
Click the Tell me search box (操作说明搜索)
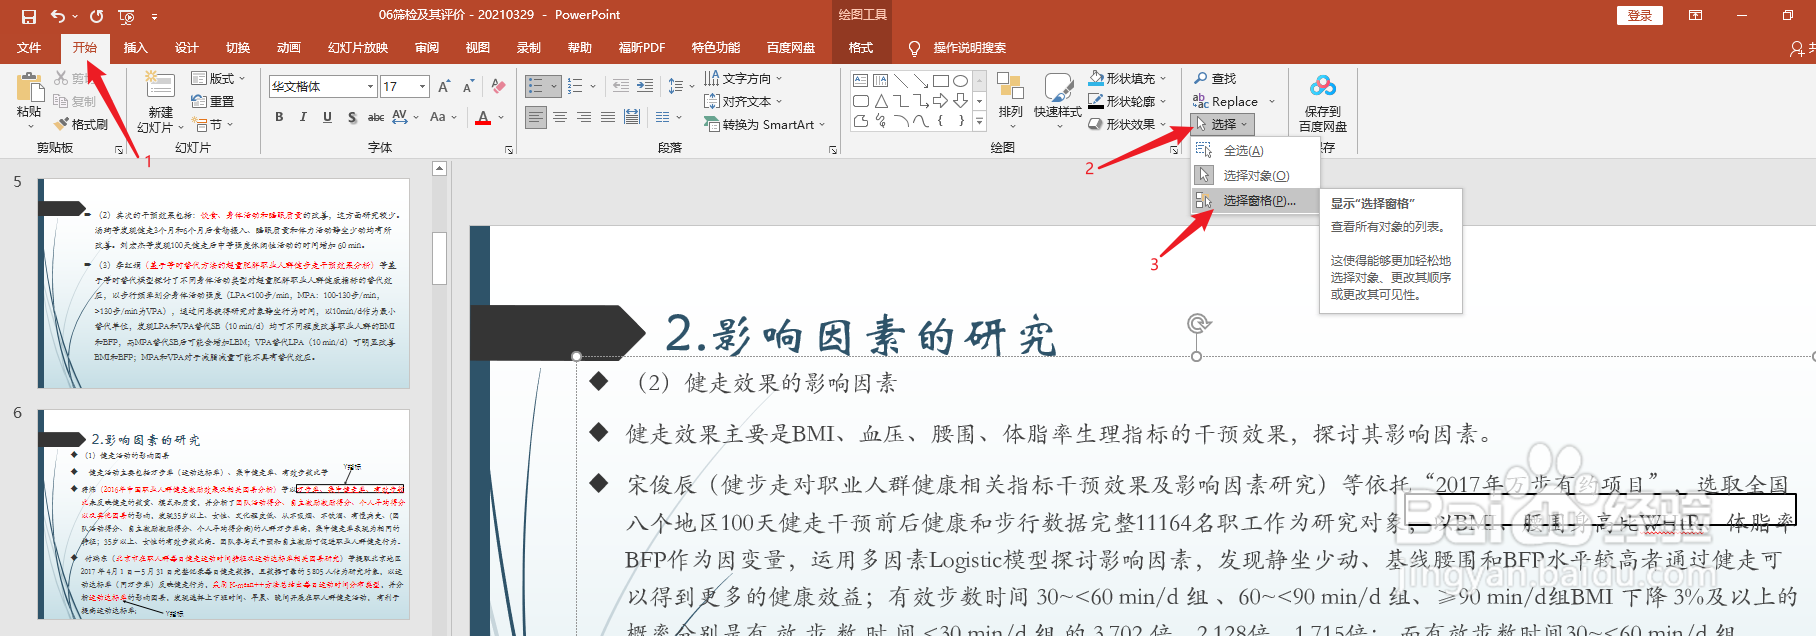pos(958,47)
